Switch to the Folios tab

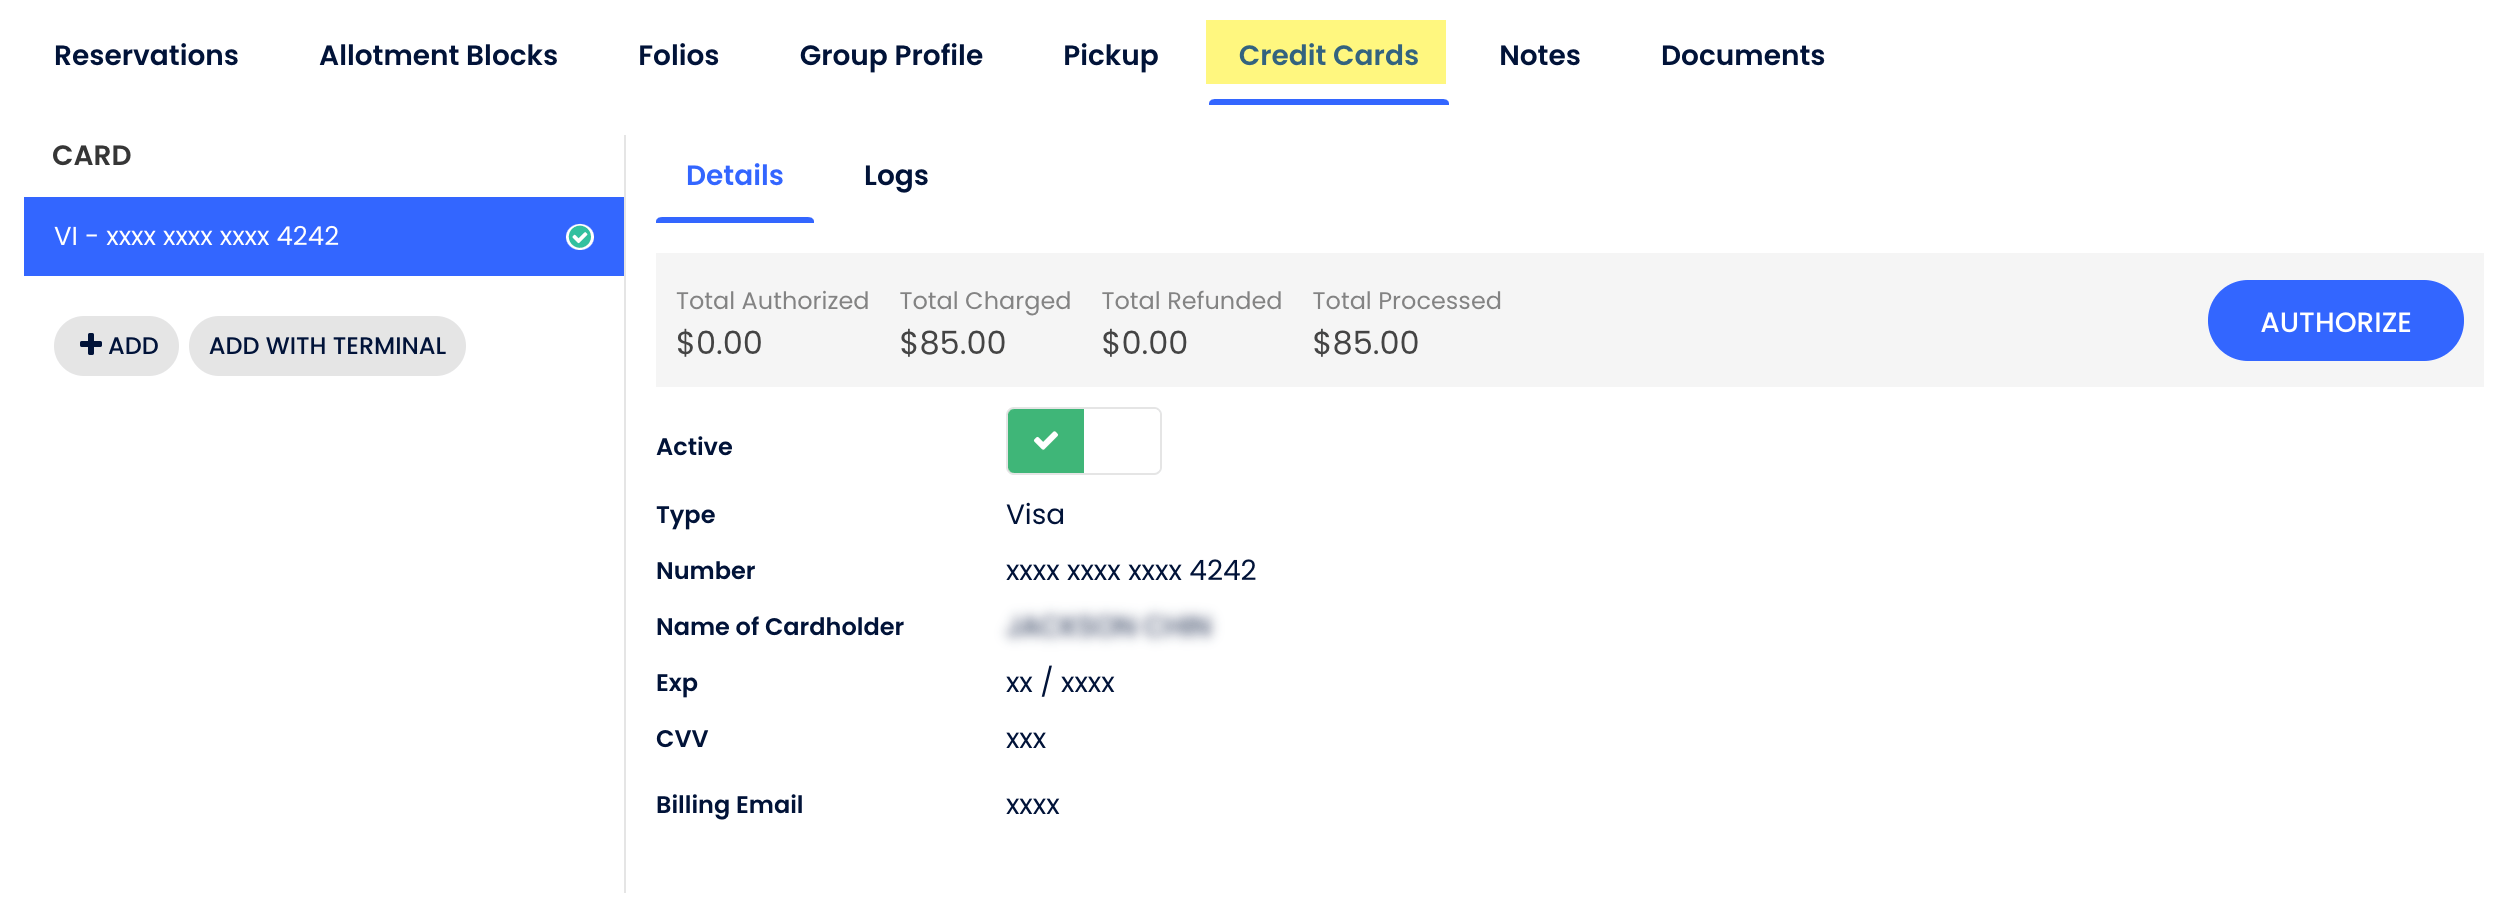tap(678, 55)
